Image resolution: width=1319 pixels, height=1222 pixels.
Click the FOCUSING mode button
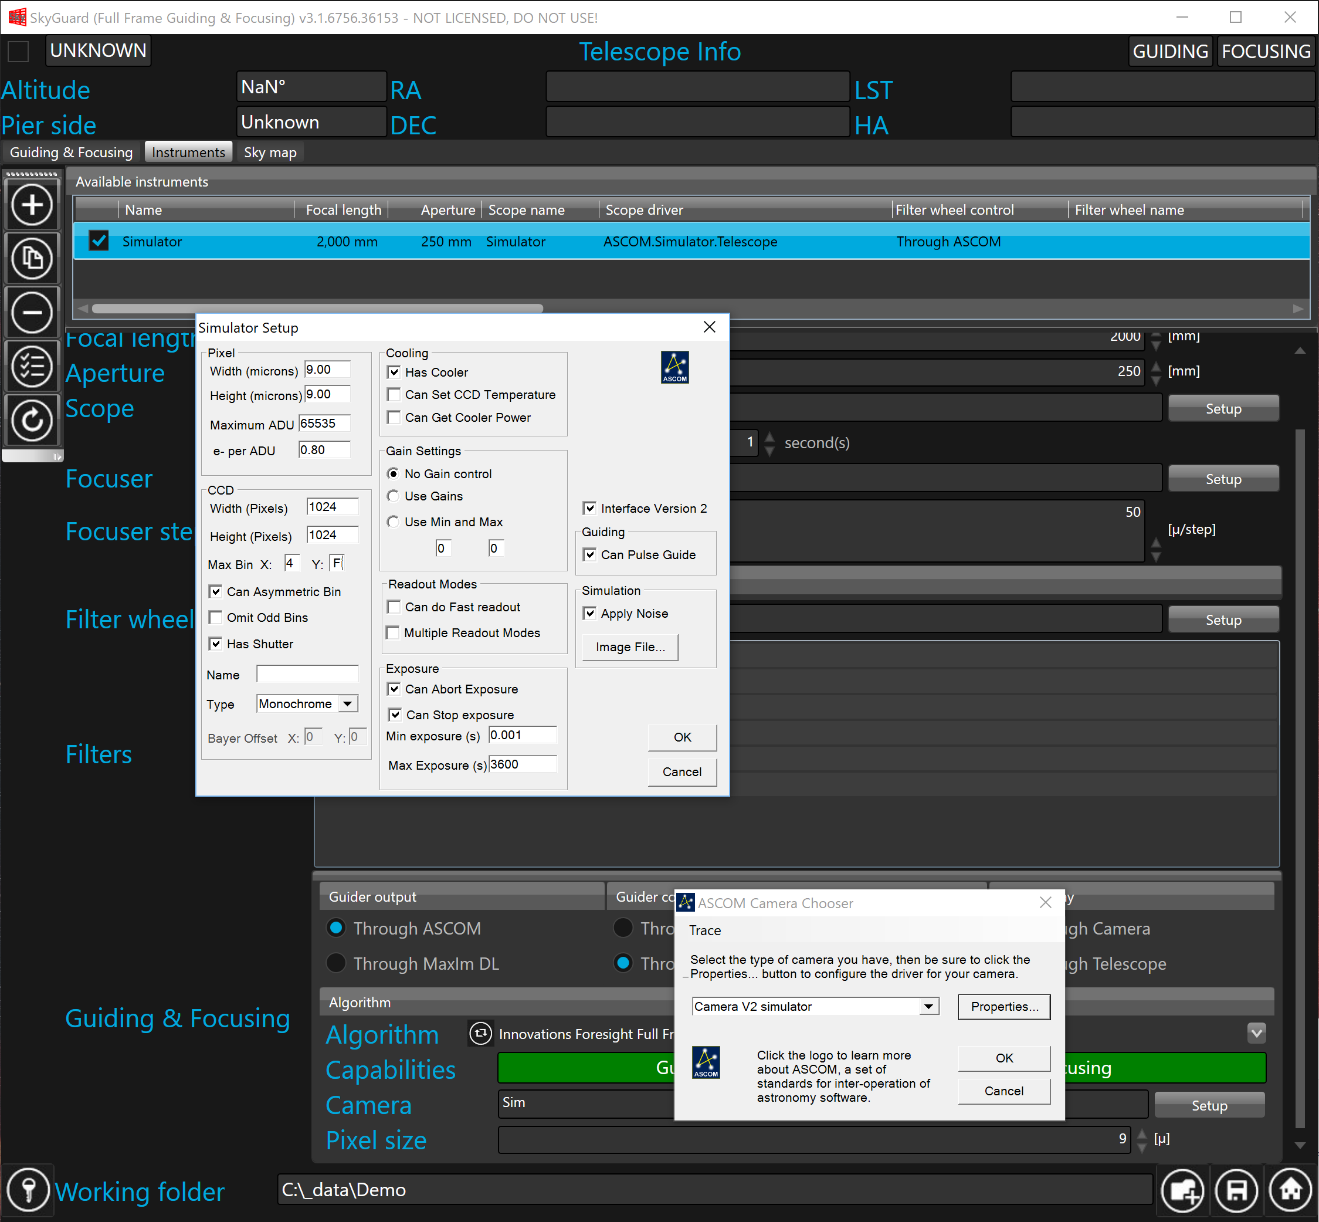coord(1266,51)
